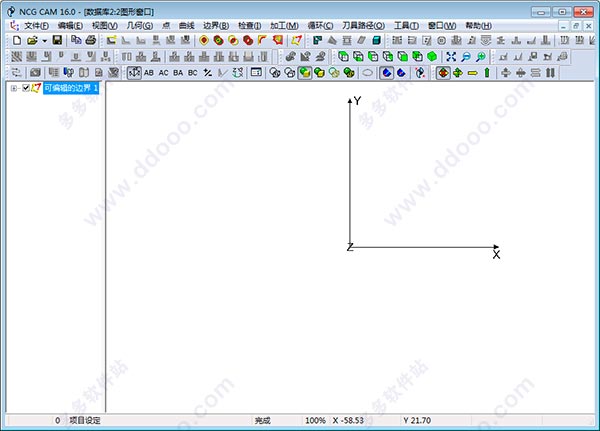This screenshot has height=431, width=600.
Task: Click the AC view toolbar button
Action: tap(163, 73)
